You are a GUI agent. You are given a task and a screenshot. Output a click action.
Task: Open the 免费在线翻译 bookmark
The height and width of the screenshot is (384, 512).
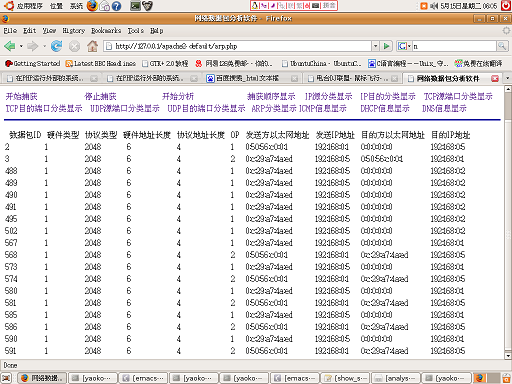[x=479, y=63]
